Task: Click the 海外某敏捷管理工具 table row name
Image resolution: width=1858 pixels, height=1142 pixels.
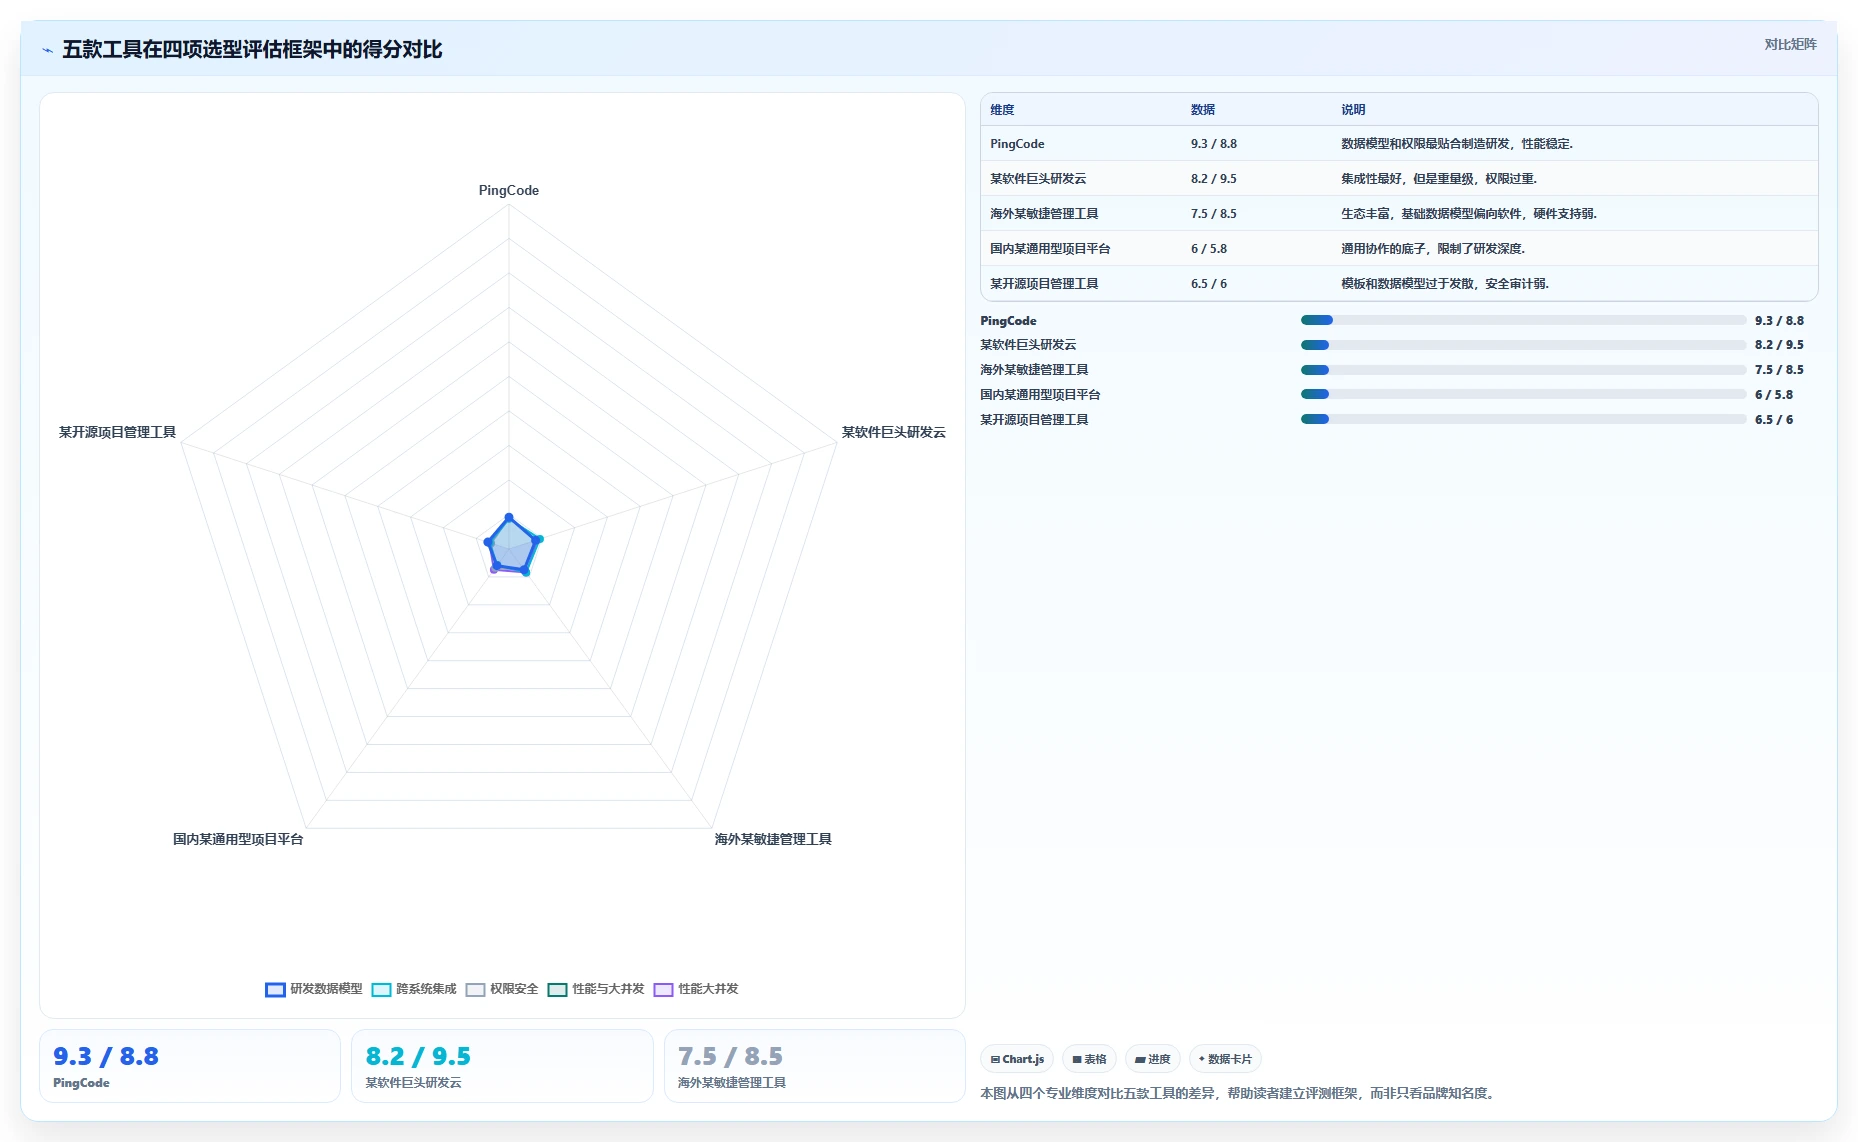Action: pyautogui.click(x=1044, y=214)
